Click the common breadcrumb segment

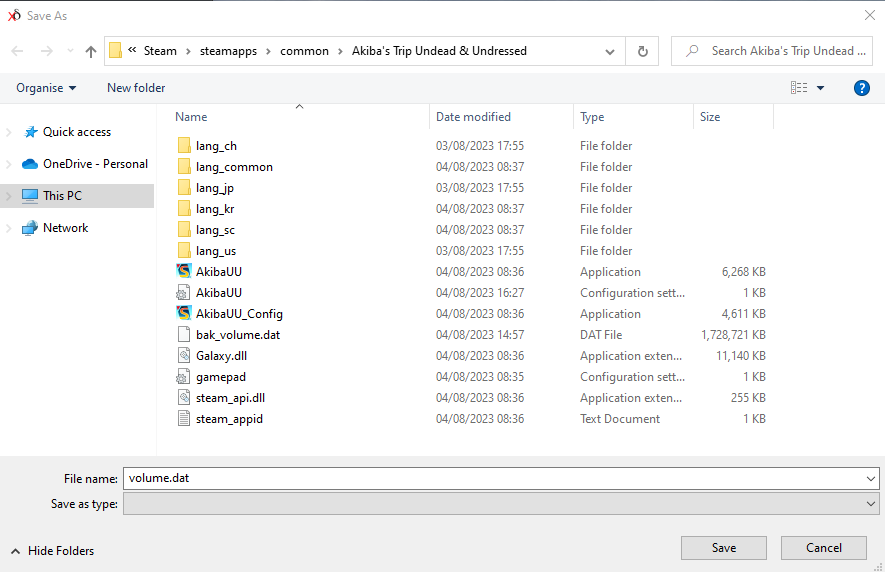pos(304,51)
